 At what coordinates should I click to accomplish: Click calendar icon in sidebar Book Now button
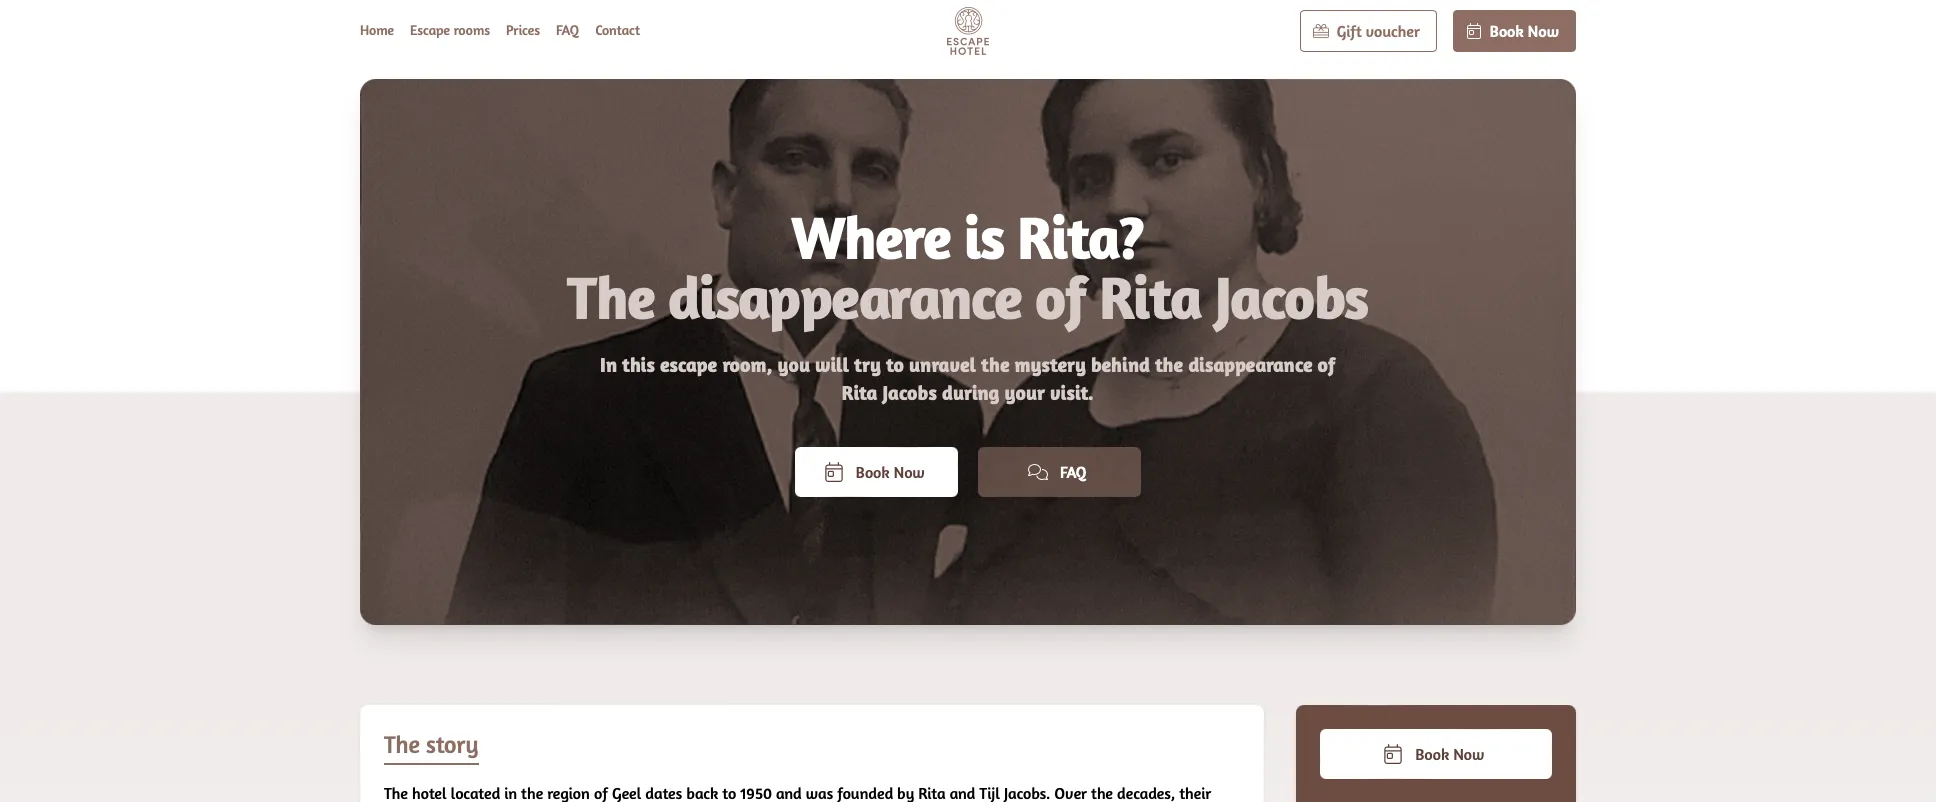click(1393, 754)
